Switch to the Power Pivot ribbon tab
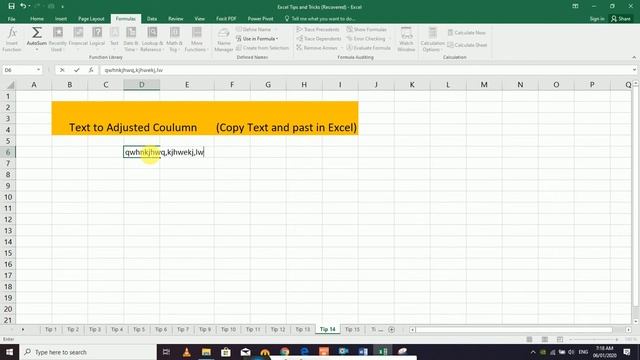 point(260,19)
